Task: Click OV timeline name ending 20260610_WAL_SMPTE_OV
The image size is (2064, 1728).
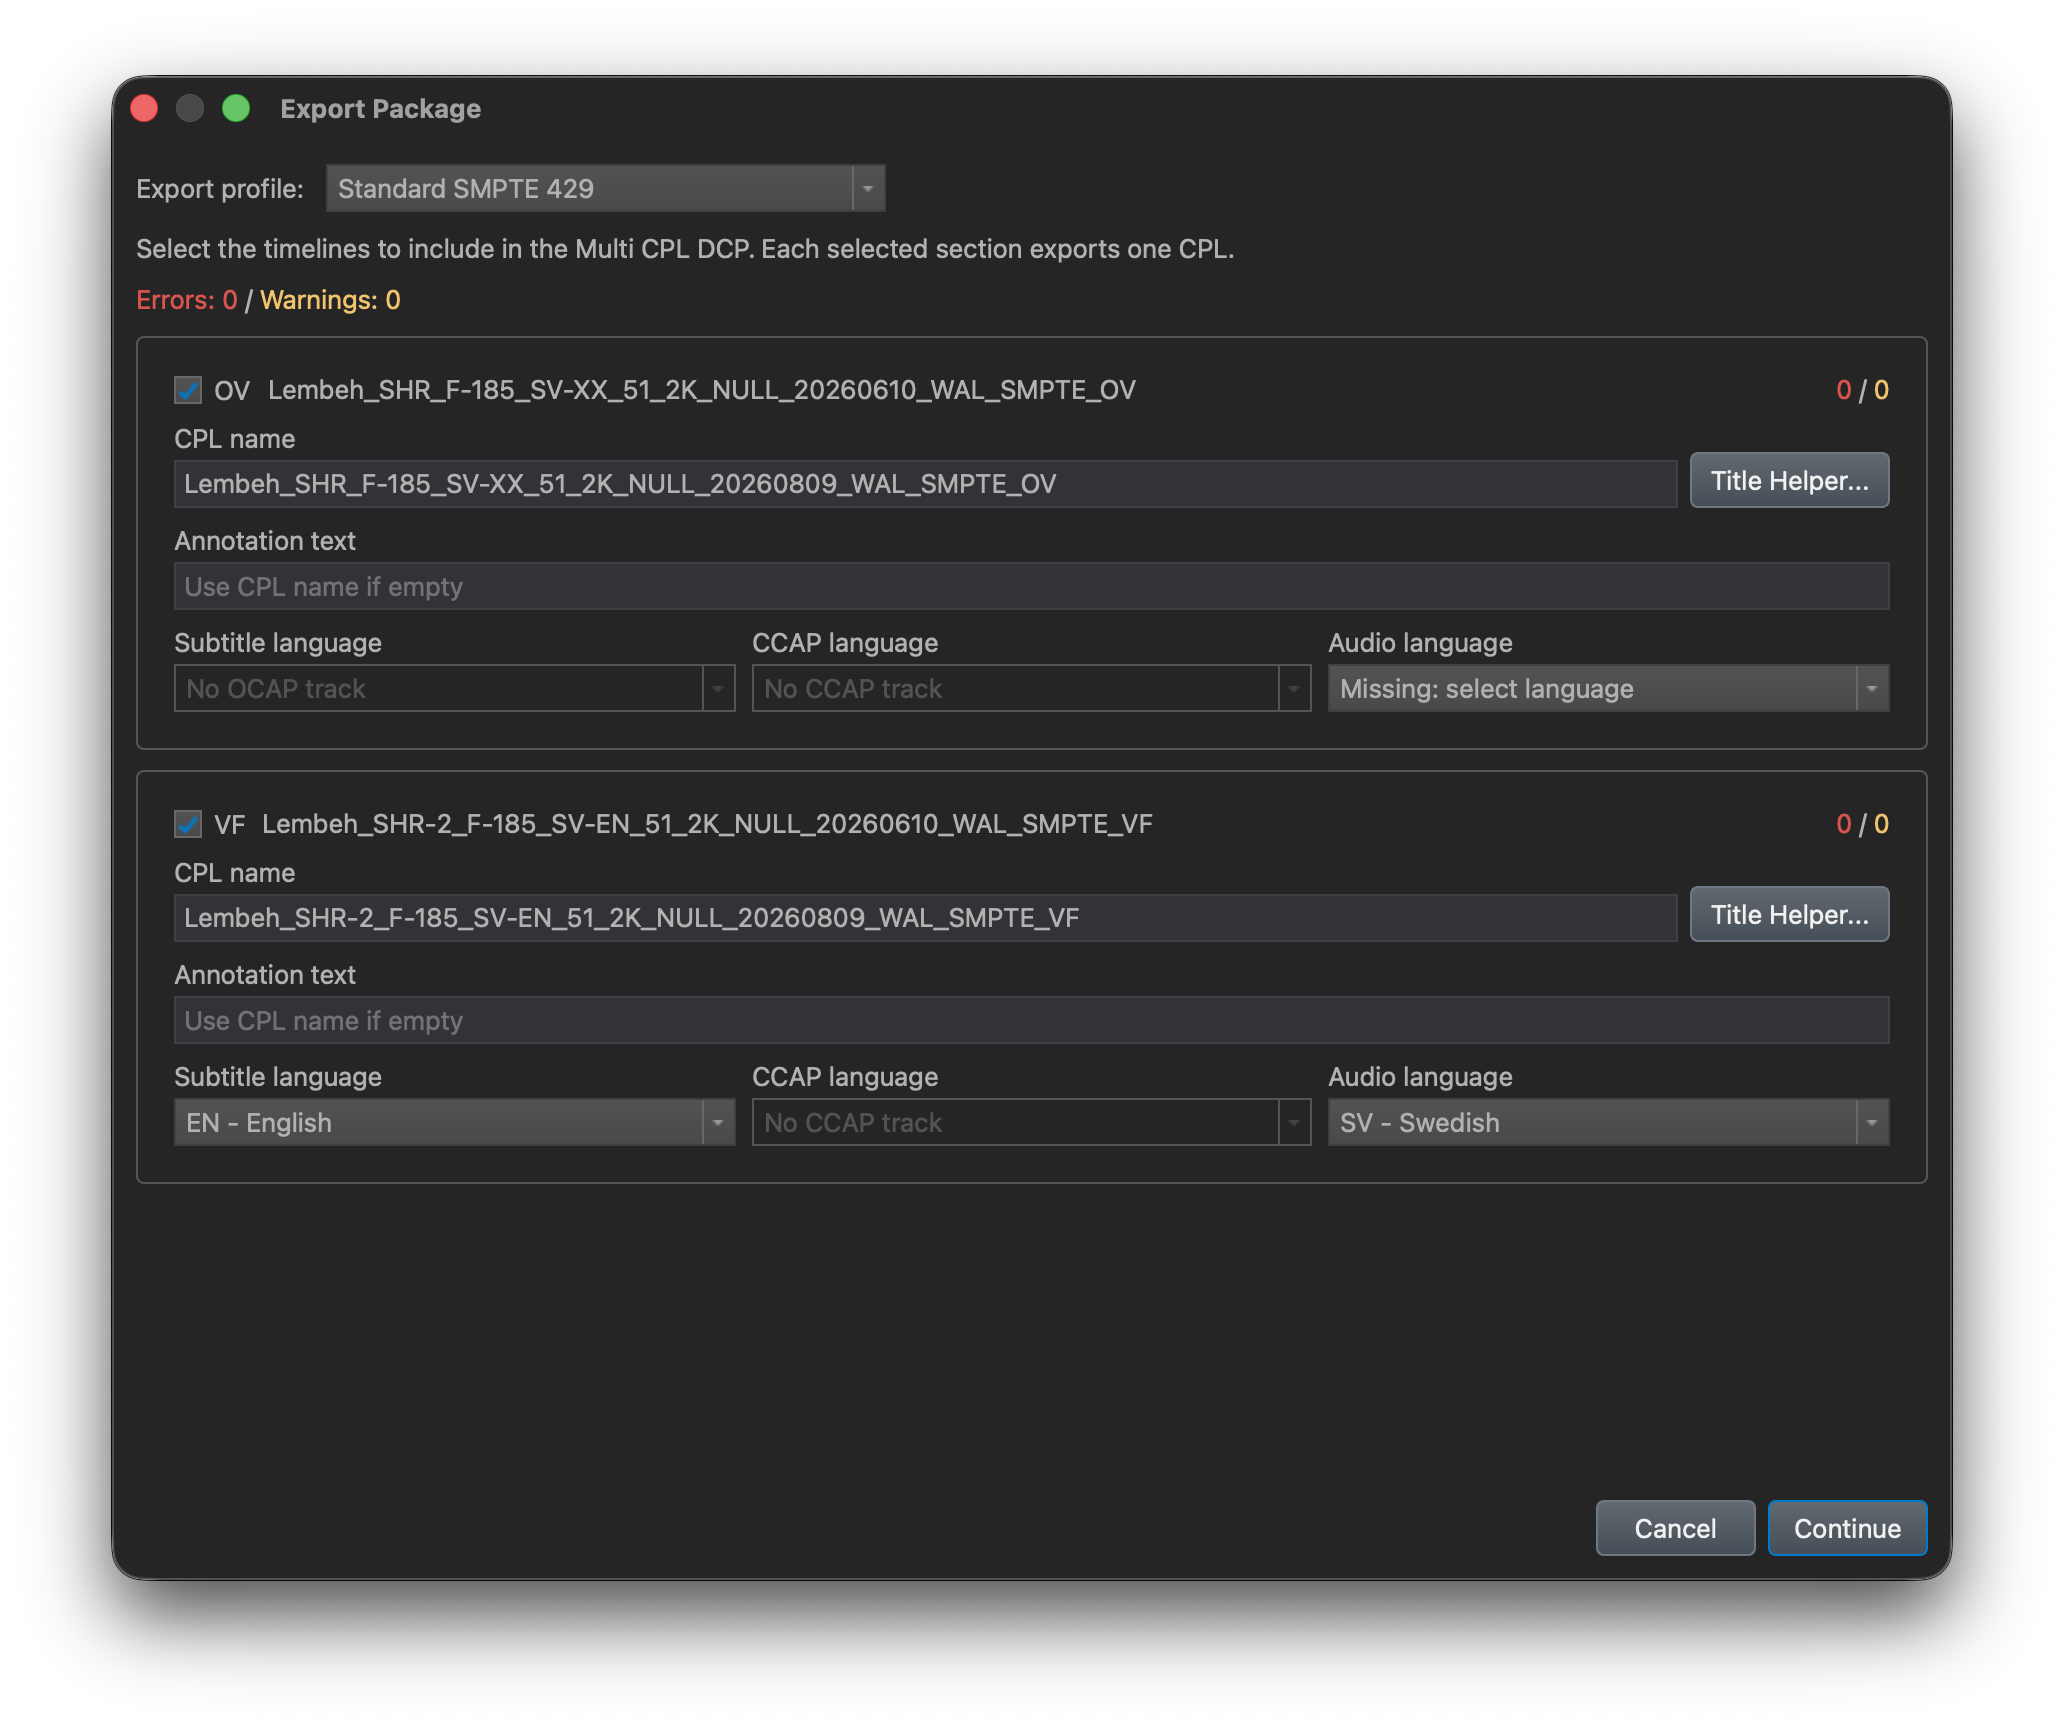Action: (702, 390)
